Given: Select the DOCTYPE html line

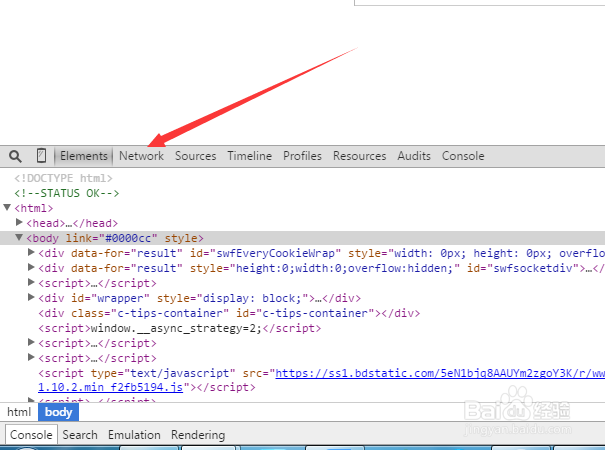Looking at the screenshot, I should pyautogui.click(x=63, y=178).
